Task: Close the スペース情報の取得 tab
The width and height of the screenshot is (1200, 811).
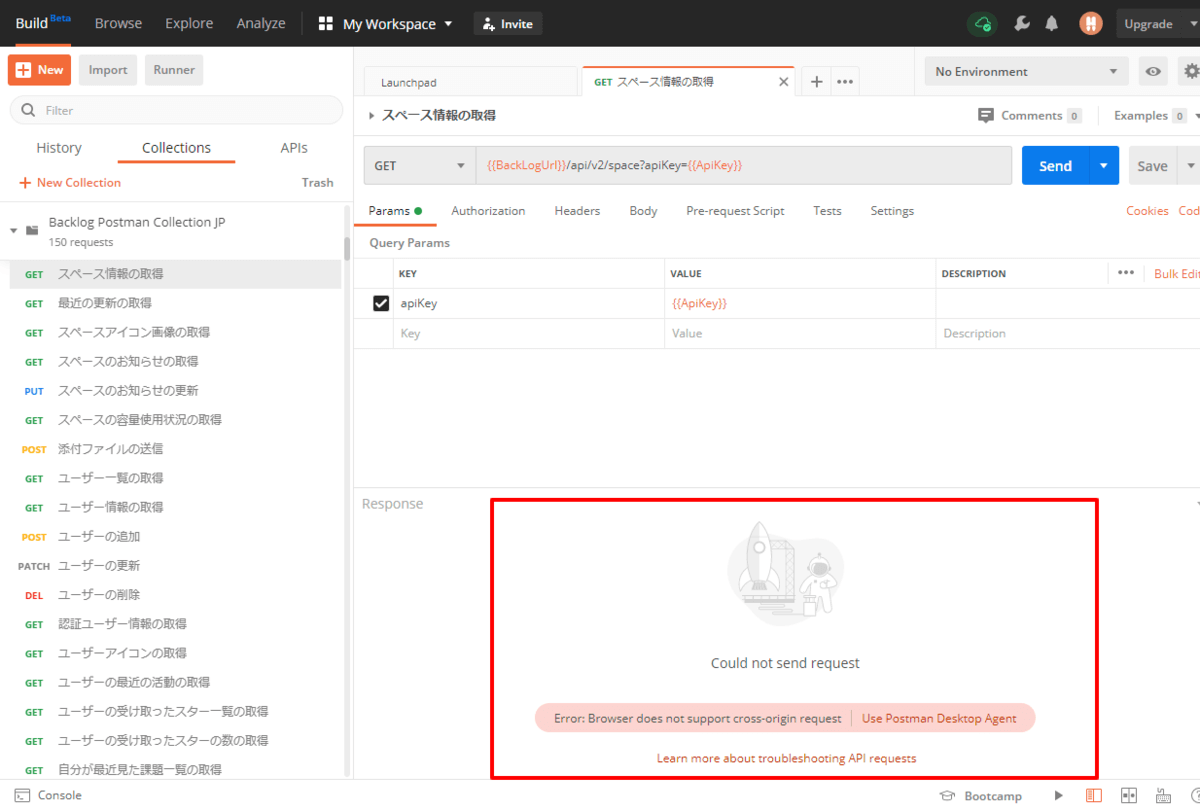Action: [783, 82]
